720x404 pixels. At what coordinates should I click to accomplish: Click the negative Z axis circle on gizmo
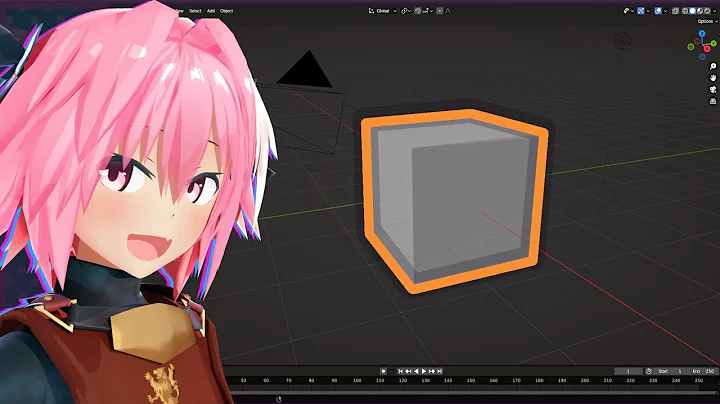pos(703,57)
